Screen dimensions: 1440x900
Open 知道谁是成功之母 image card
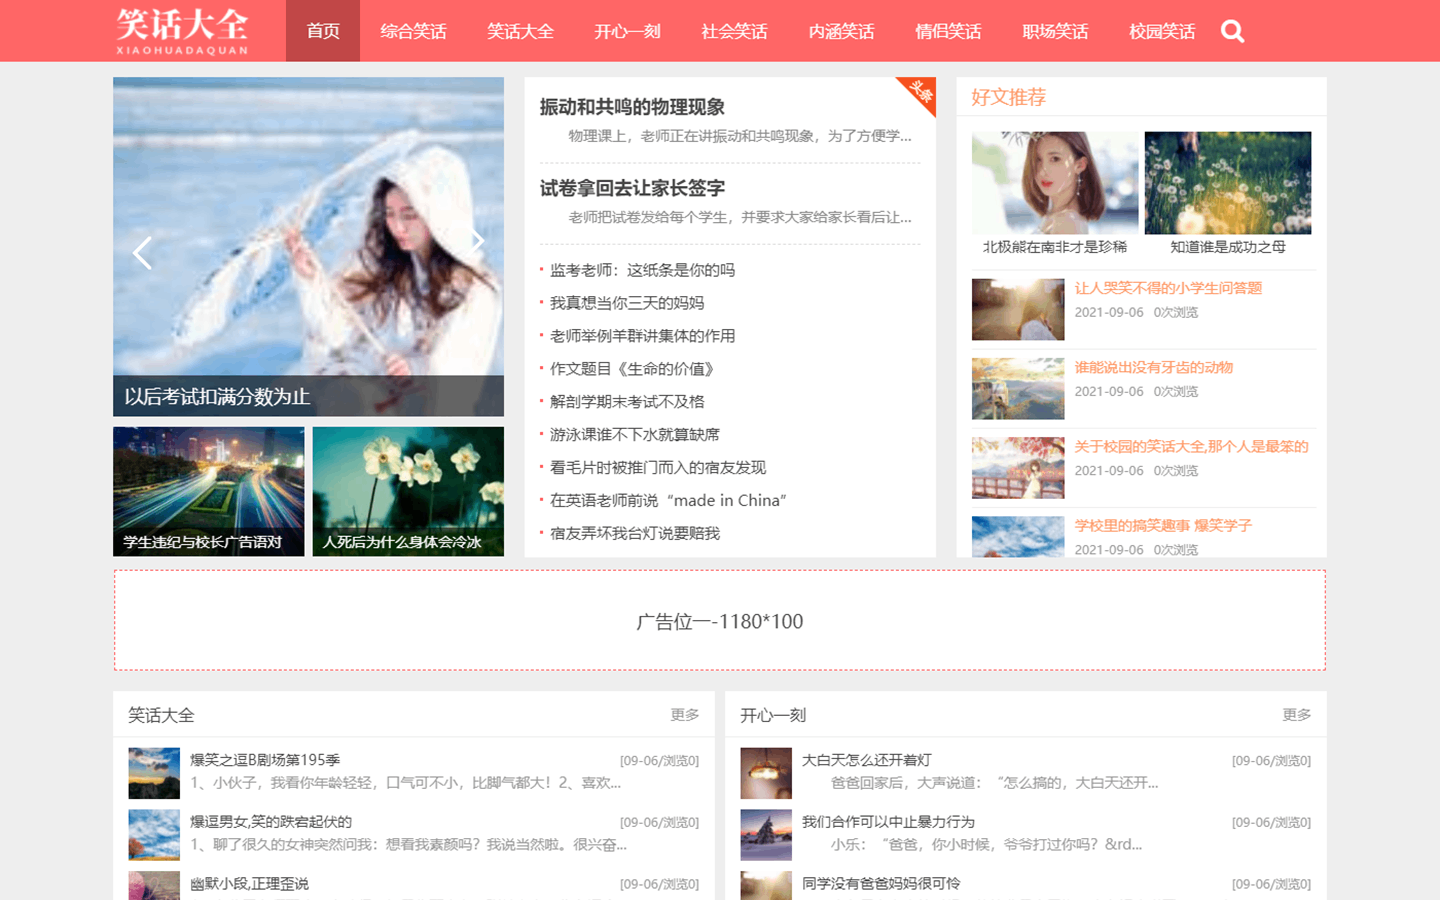click(x=1228, y=194)
